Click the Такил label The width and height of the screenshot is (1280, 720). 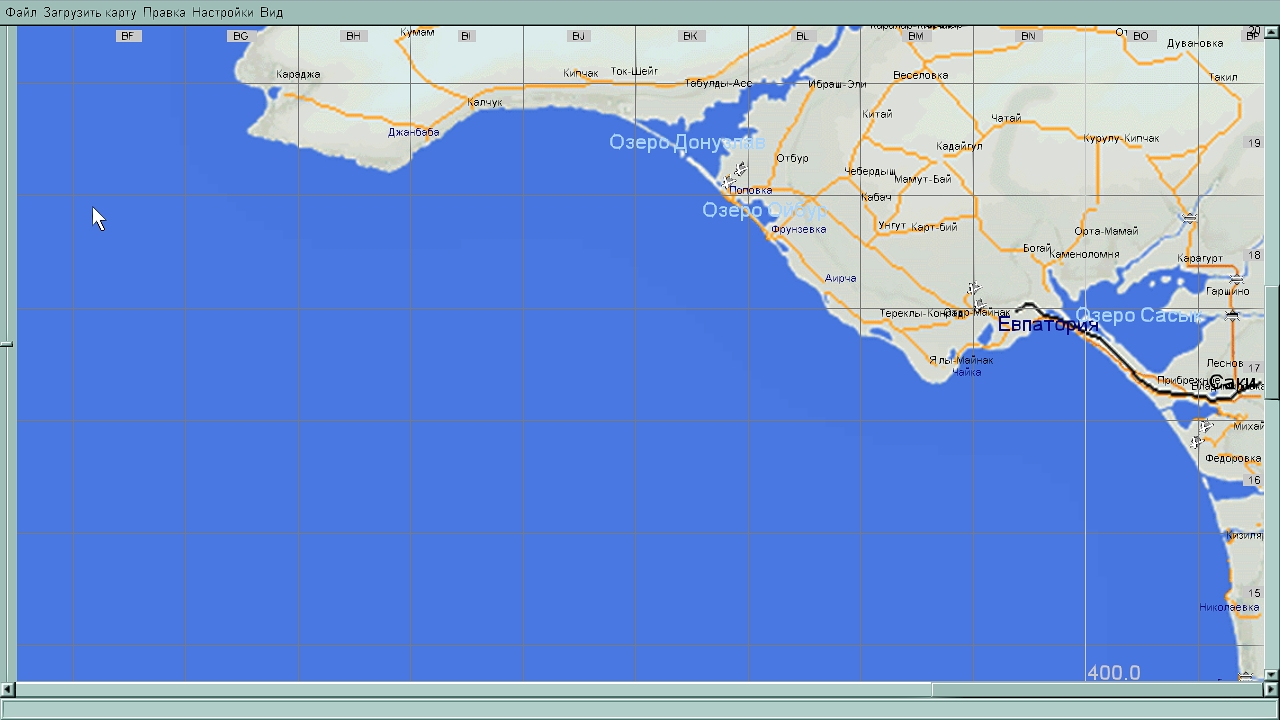coord(1222,77)
